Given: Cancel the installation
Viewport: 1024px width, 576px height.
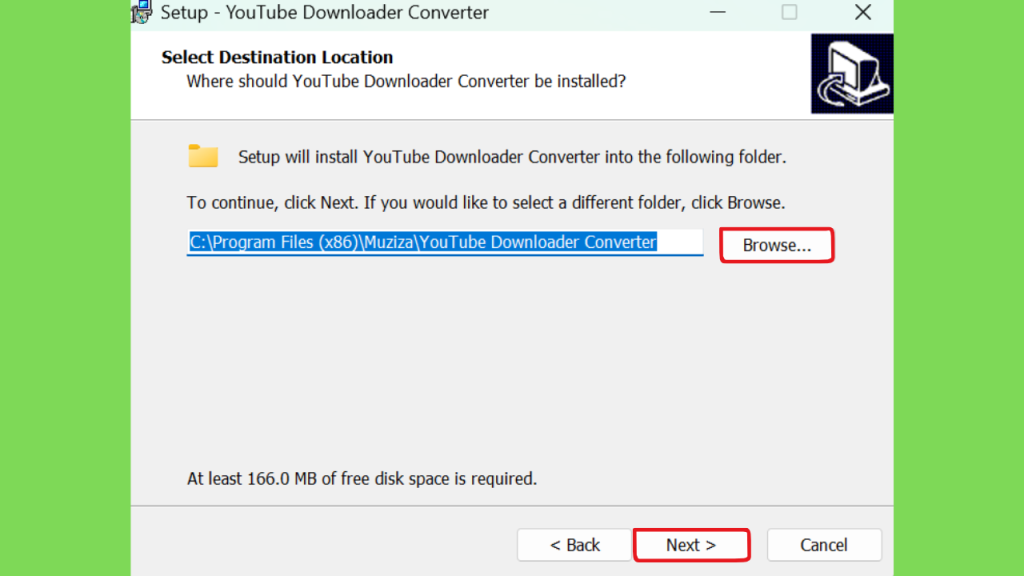Looking at the screenshot, I should point(824,545).
